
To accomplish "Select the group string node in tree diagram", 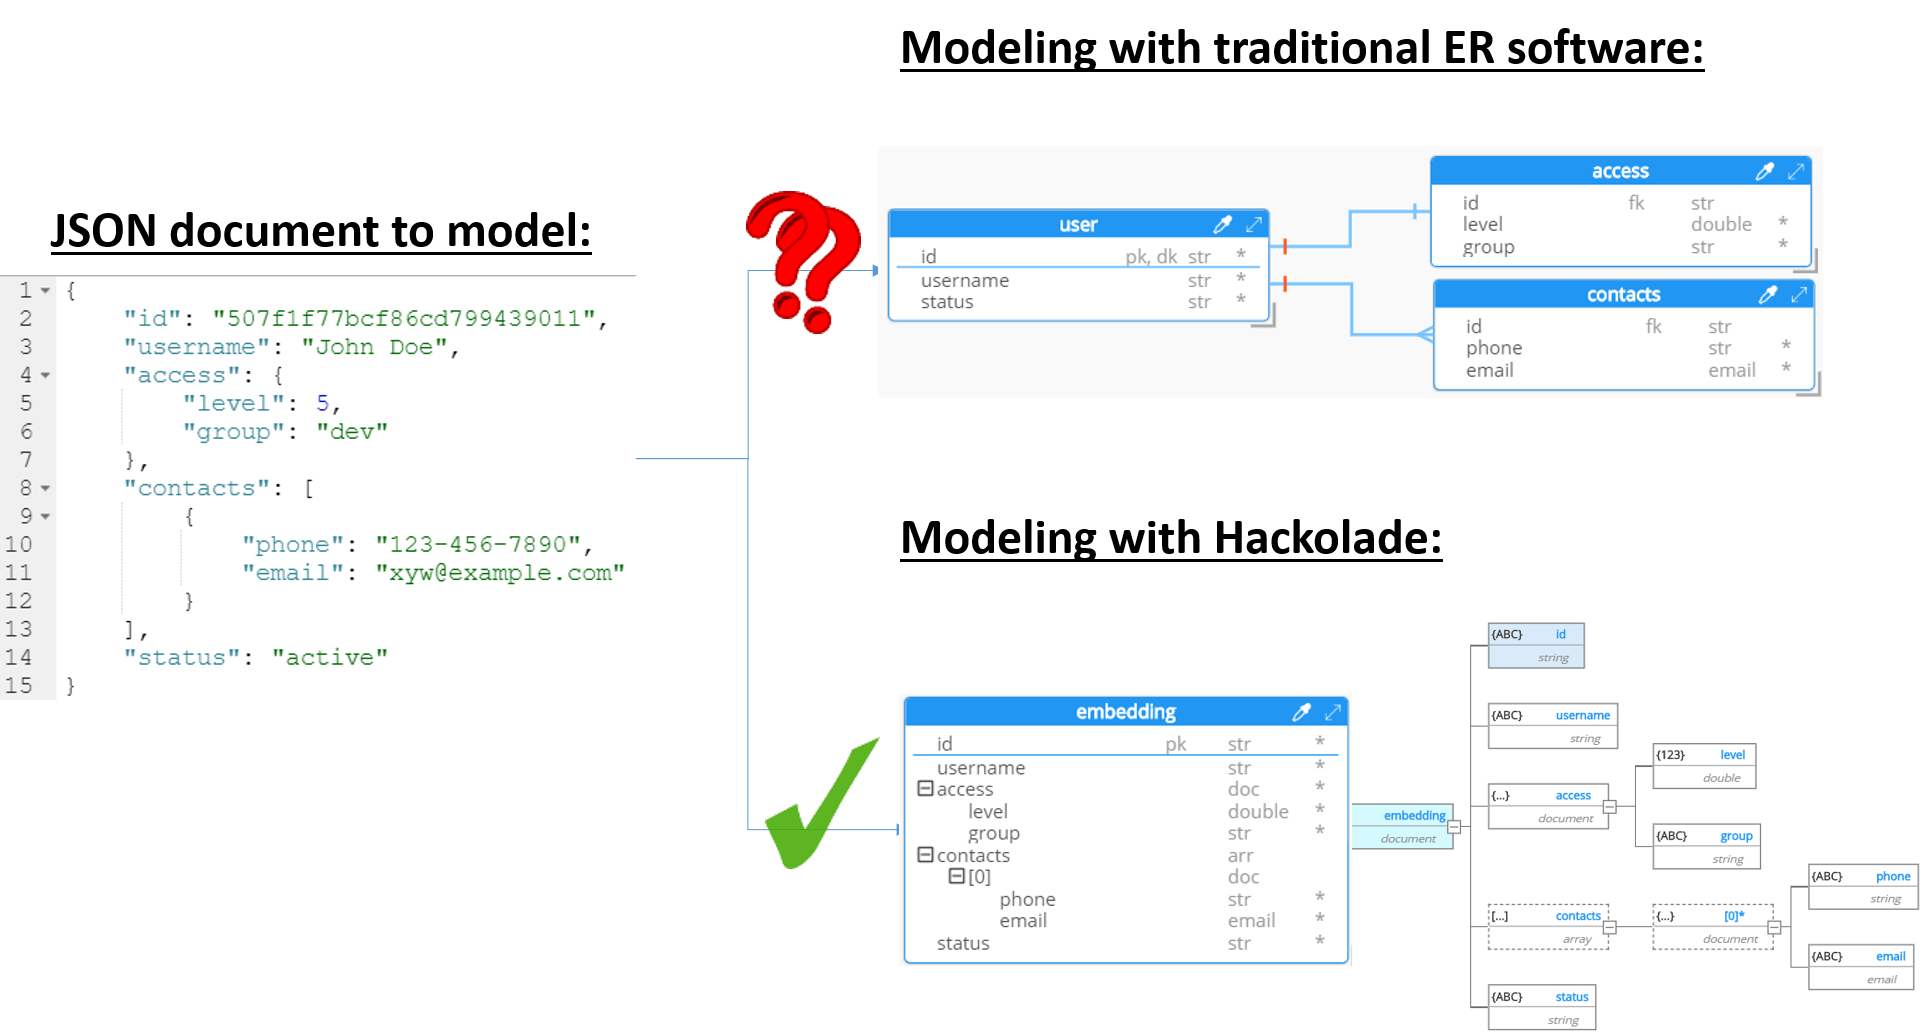I will (1706, 847).
